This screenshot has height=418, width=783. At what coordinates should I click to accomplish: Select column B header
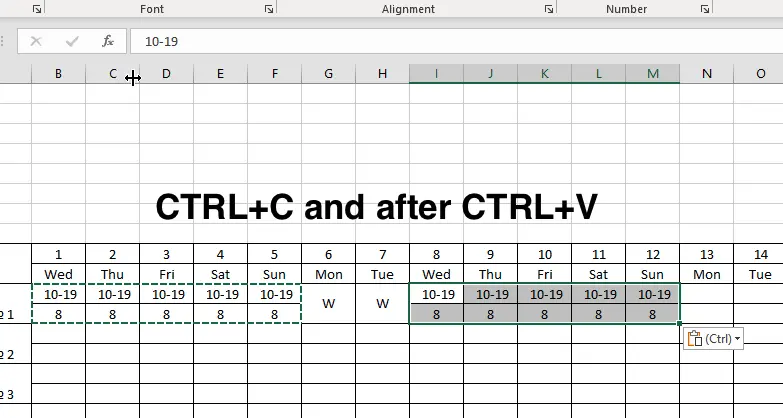tap(58, 74)
